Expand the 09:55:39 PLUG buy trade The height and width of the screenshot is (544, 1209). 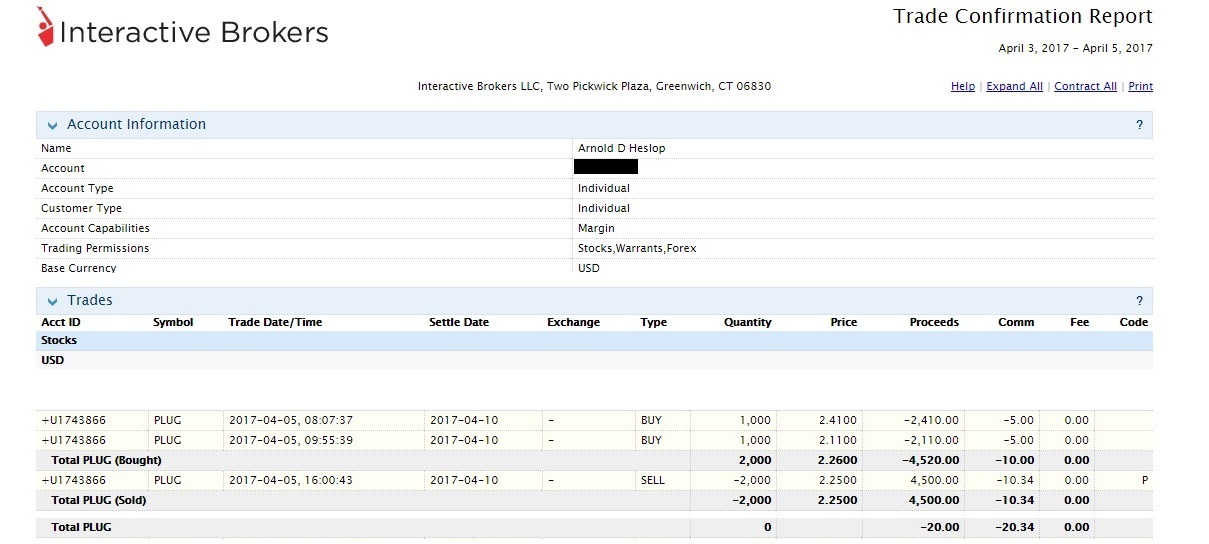(43, 440)
